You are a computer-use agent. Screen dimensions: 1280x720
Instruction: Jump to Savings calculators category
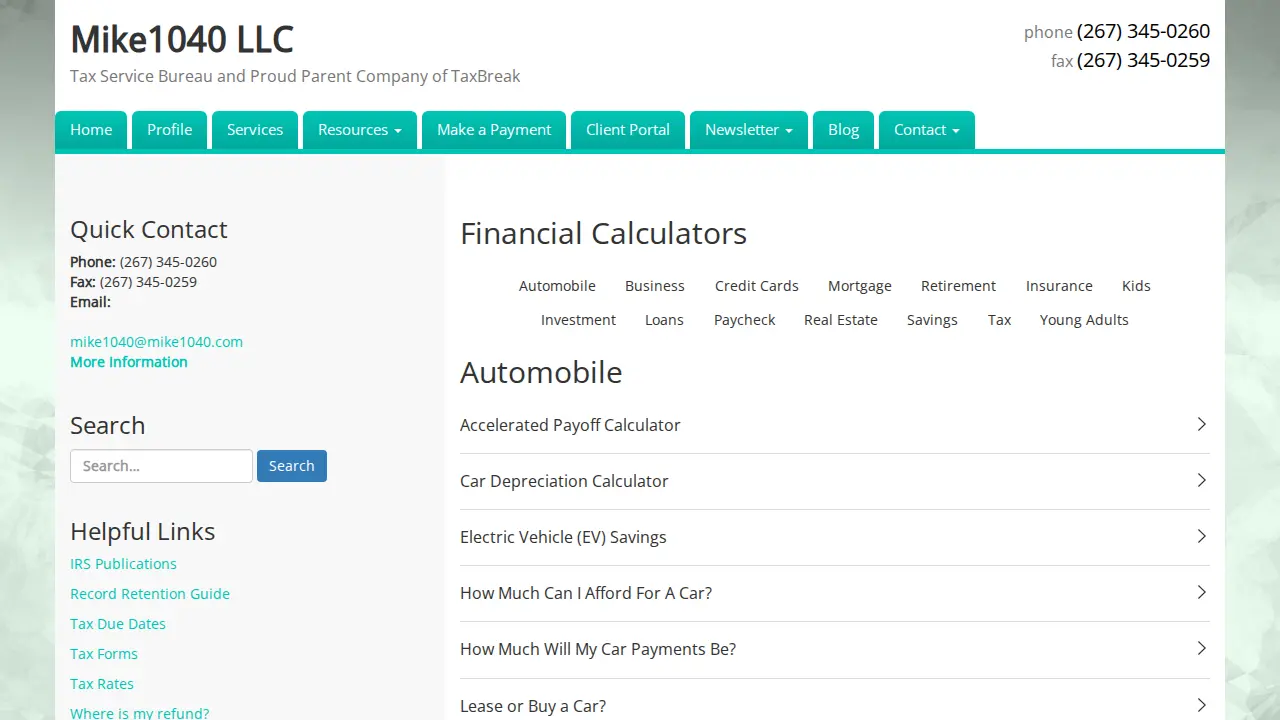pos(932,320)
